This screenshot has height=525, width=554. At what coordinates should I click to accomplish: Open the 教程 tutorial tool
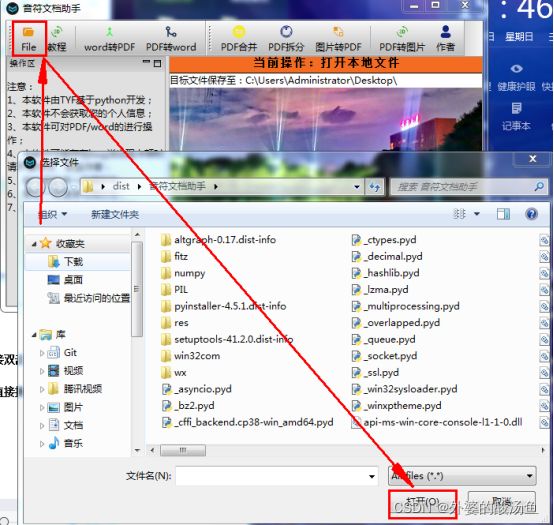coord(57,39)
